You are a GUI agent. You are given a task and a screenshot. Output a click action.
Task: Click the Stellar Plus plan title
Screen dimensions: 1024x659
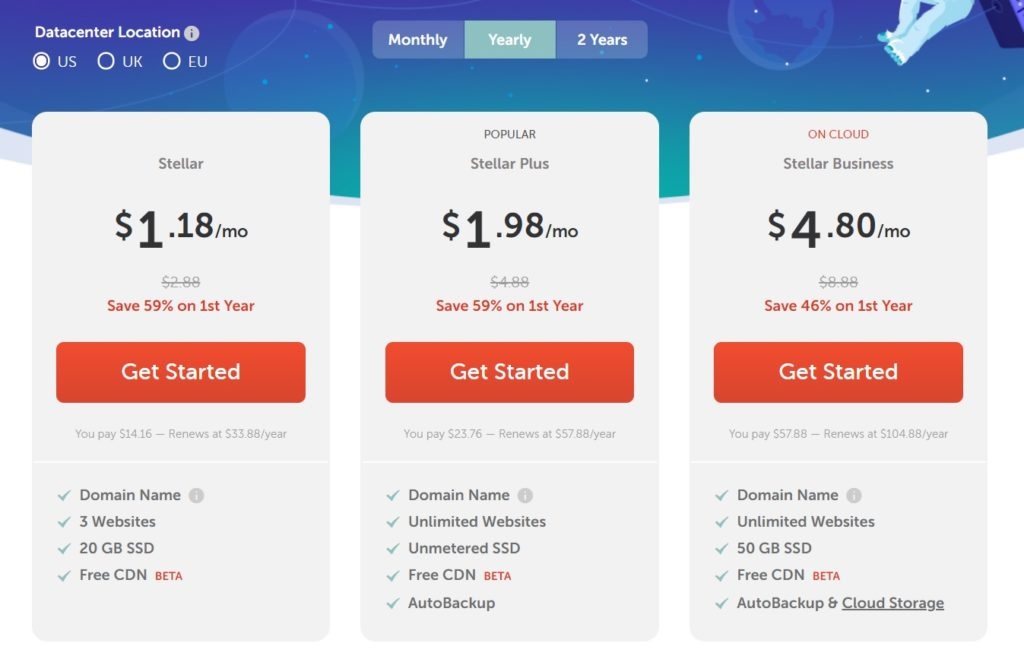click(x=509, y=164)
